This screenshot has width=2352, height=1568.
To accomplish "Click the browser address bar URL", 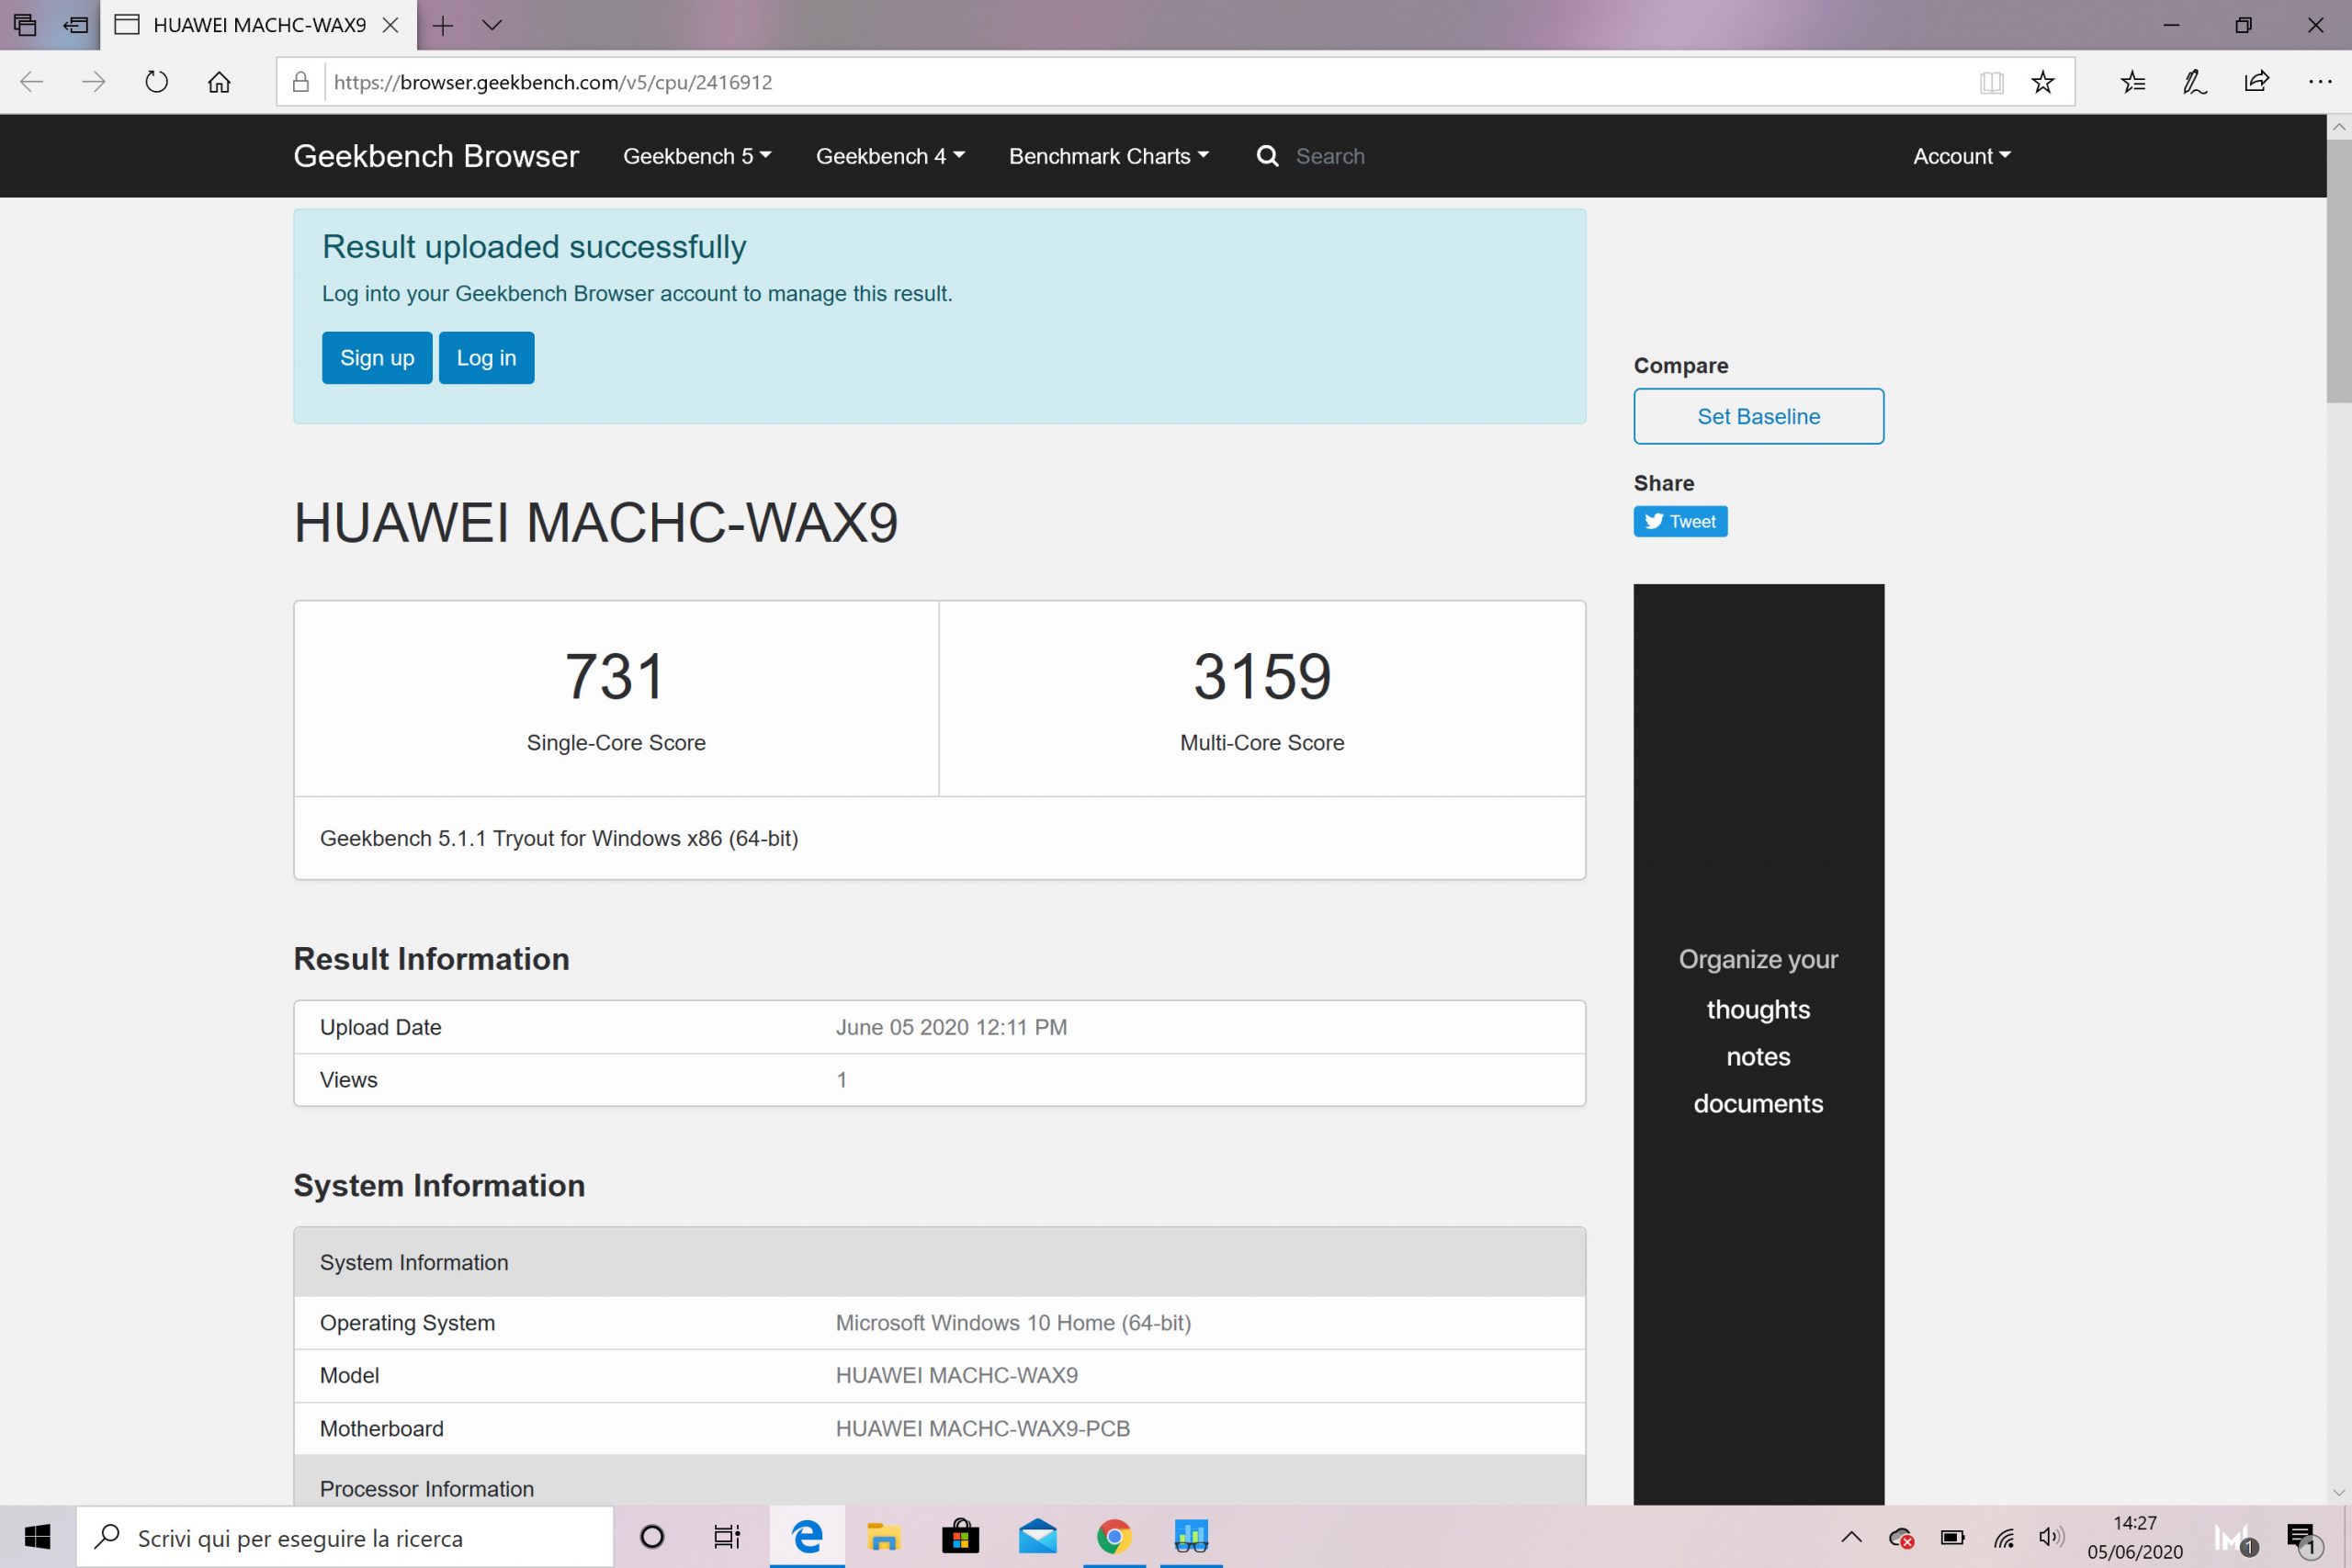I will [553, 82].
